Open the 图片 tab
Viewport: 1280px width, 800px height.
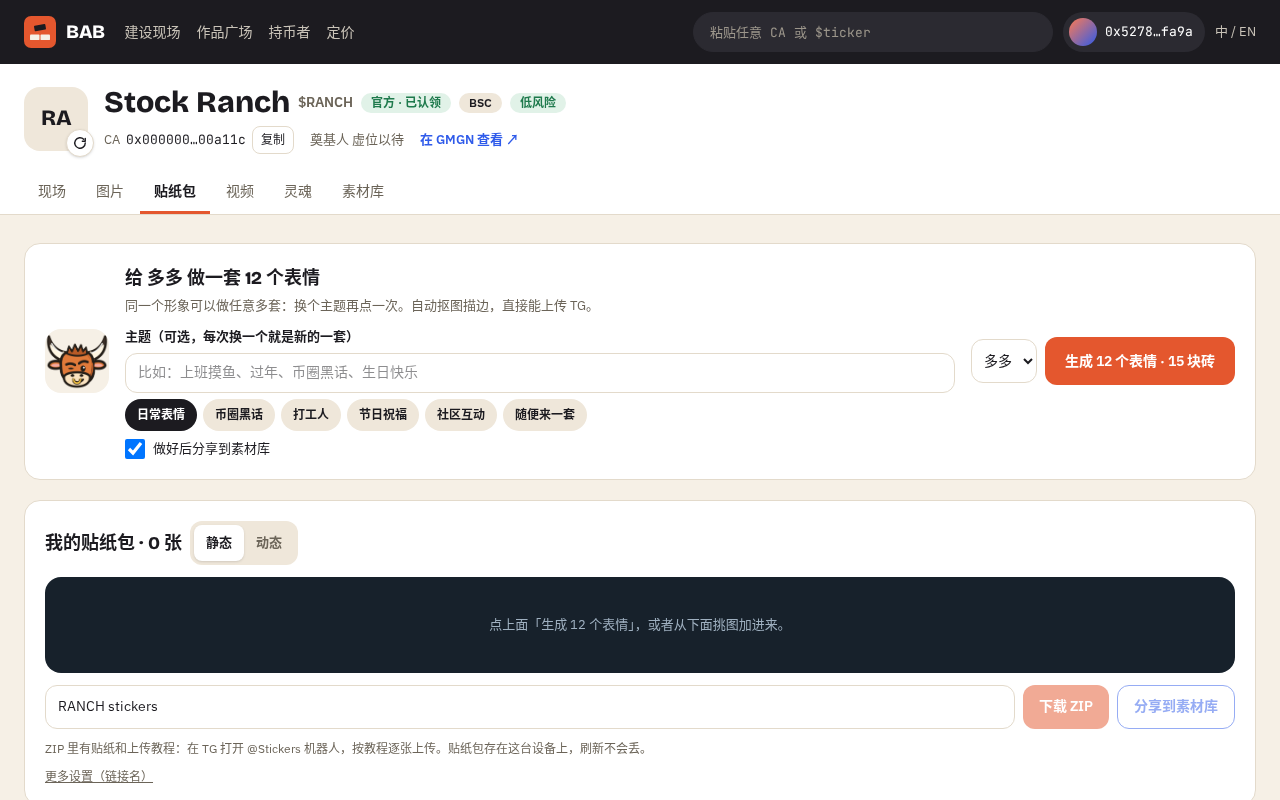click(110, 192)
